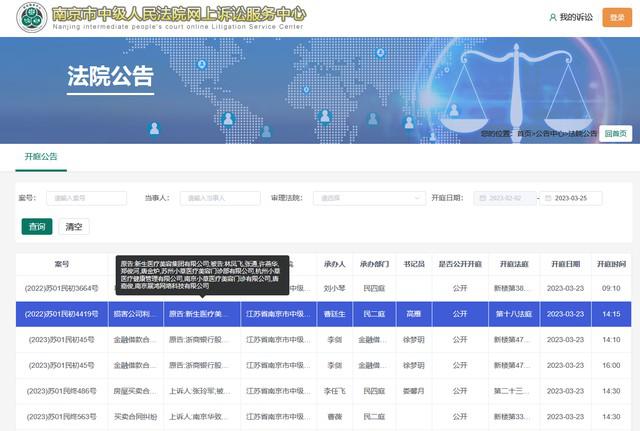Viewport: 640px width, 431px height.
Task: Focus the 案号 input field
Action: coord(86,198)
